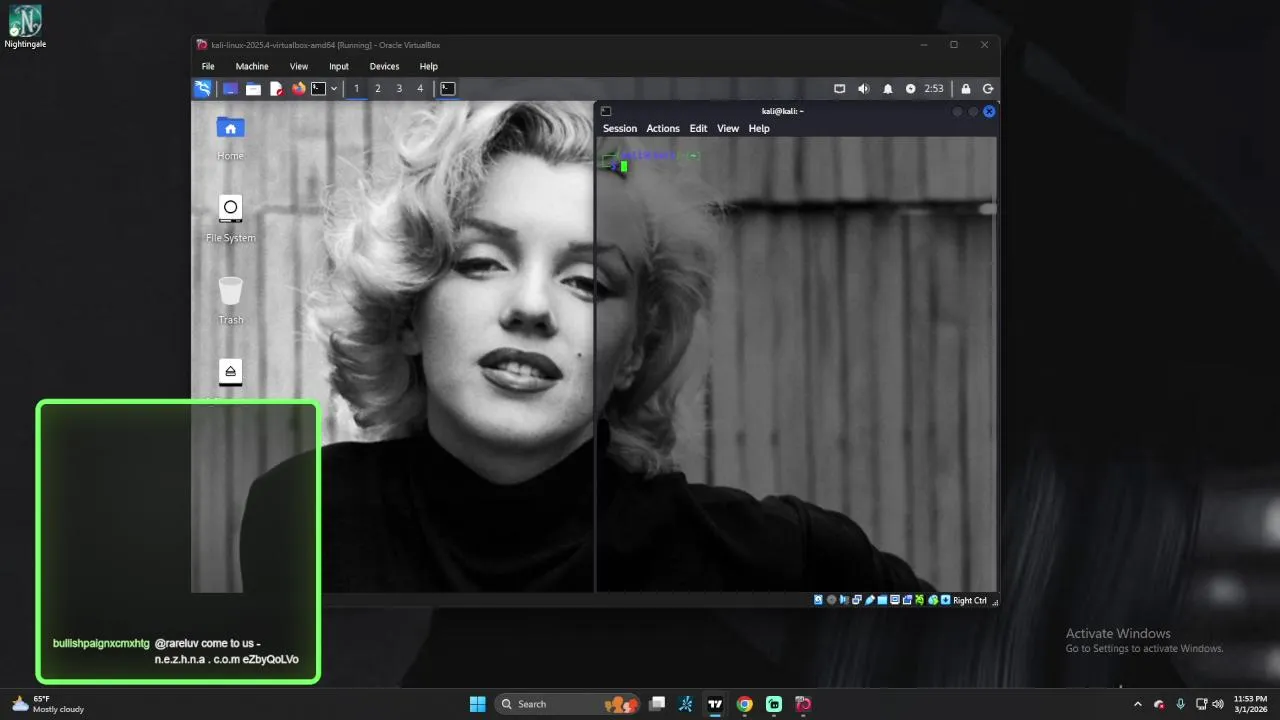Open the Kali notifications bell icon
Screen dimensions: 1280x720
(887, 89)
